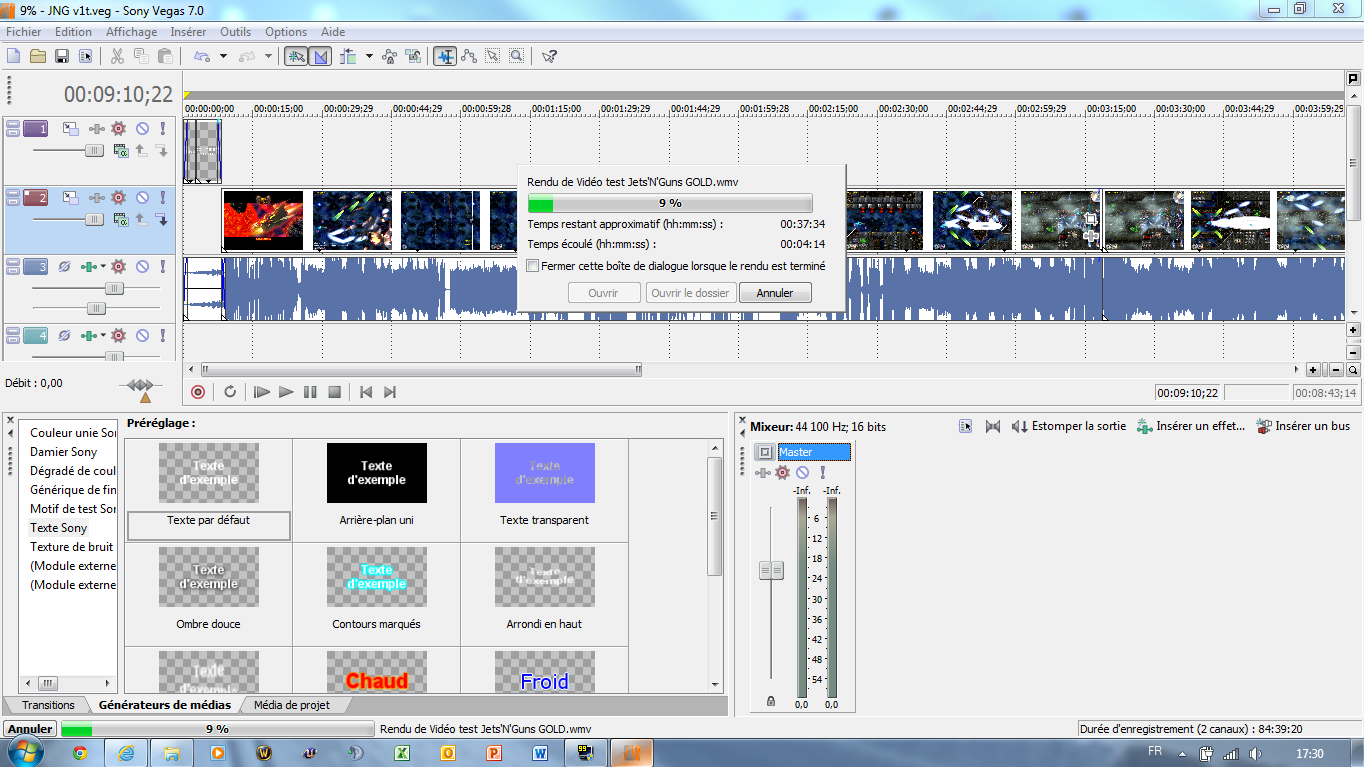The width and height of the screenshot is (1364, 767).
Task: Open automation settings dropdown on audio track 3
Action: (x=104, y=267)
